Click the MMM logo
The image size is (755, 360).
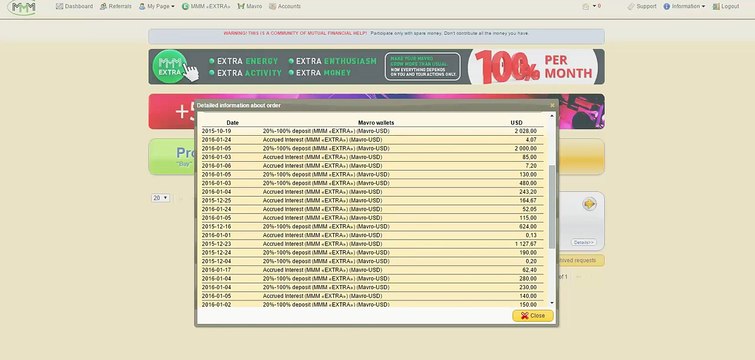pos(22,7)
